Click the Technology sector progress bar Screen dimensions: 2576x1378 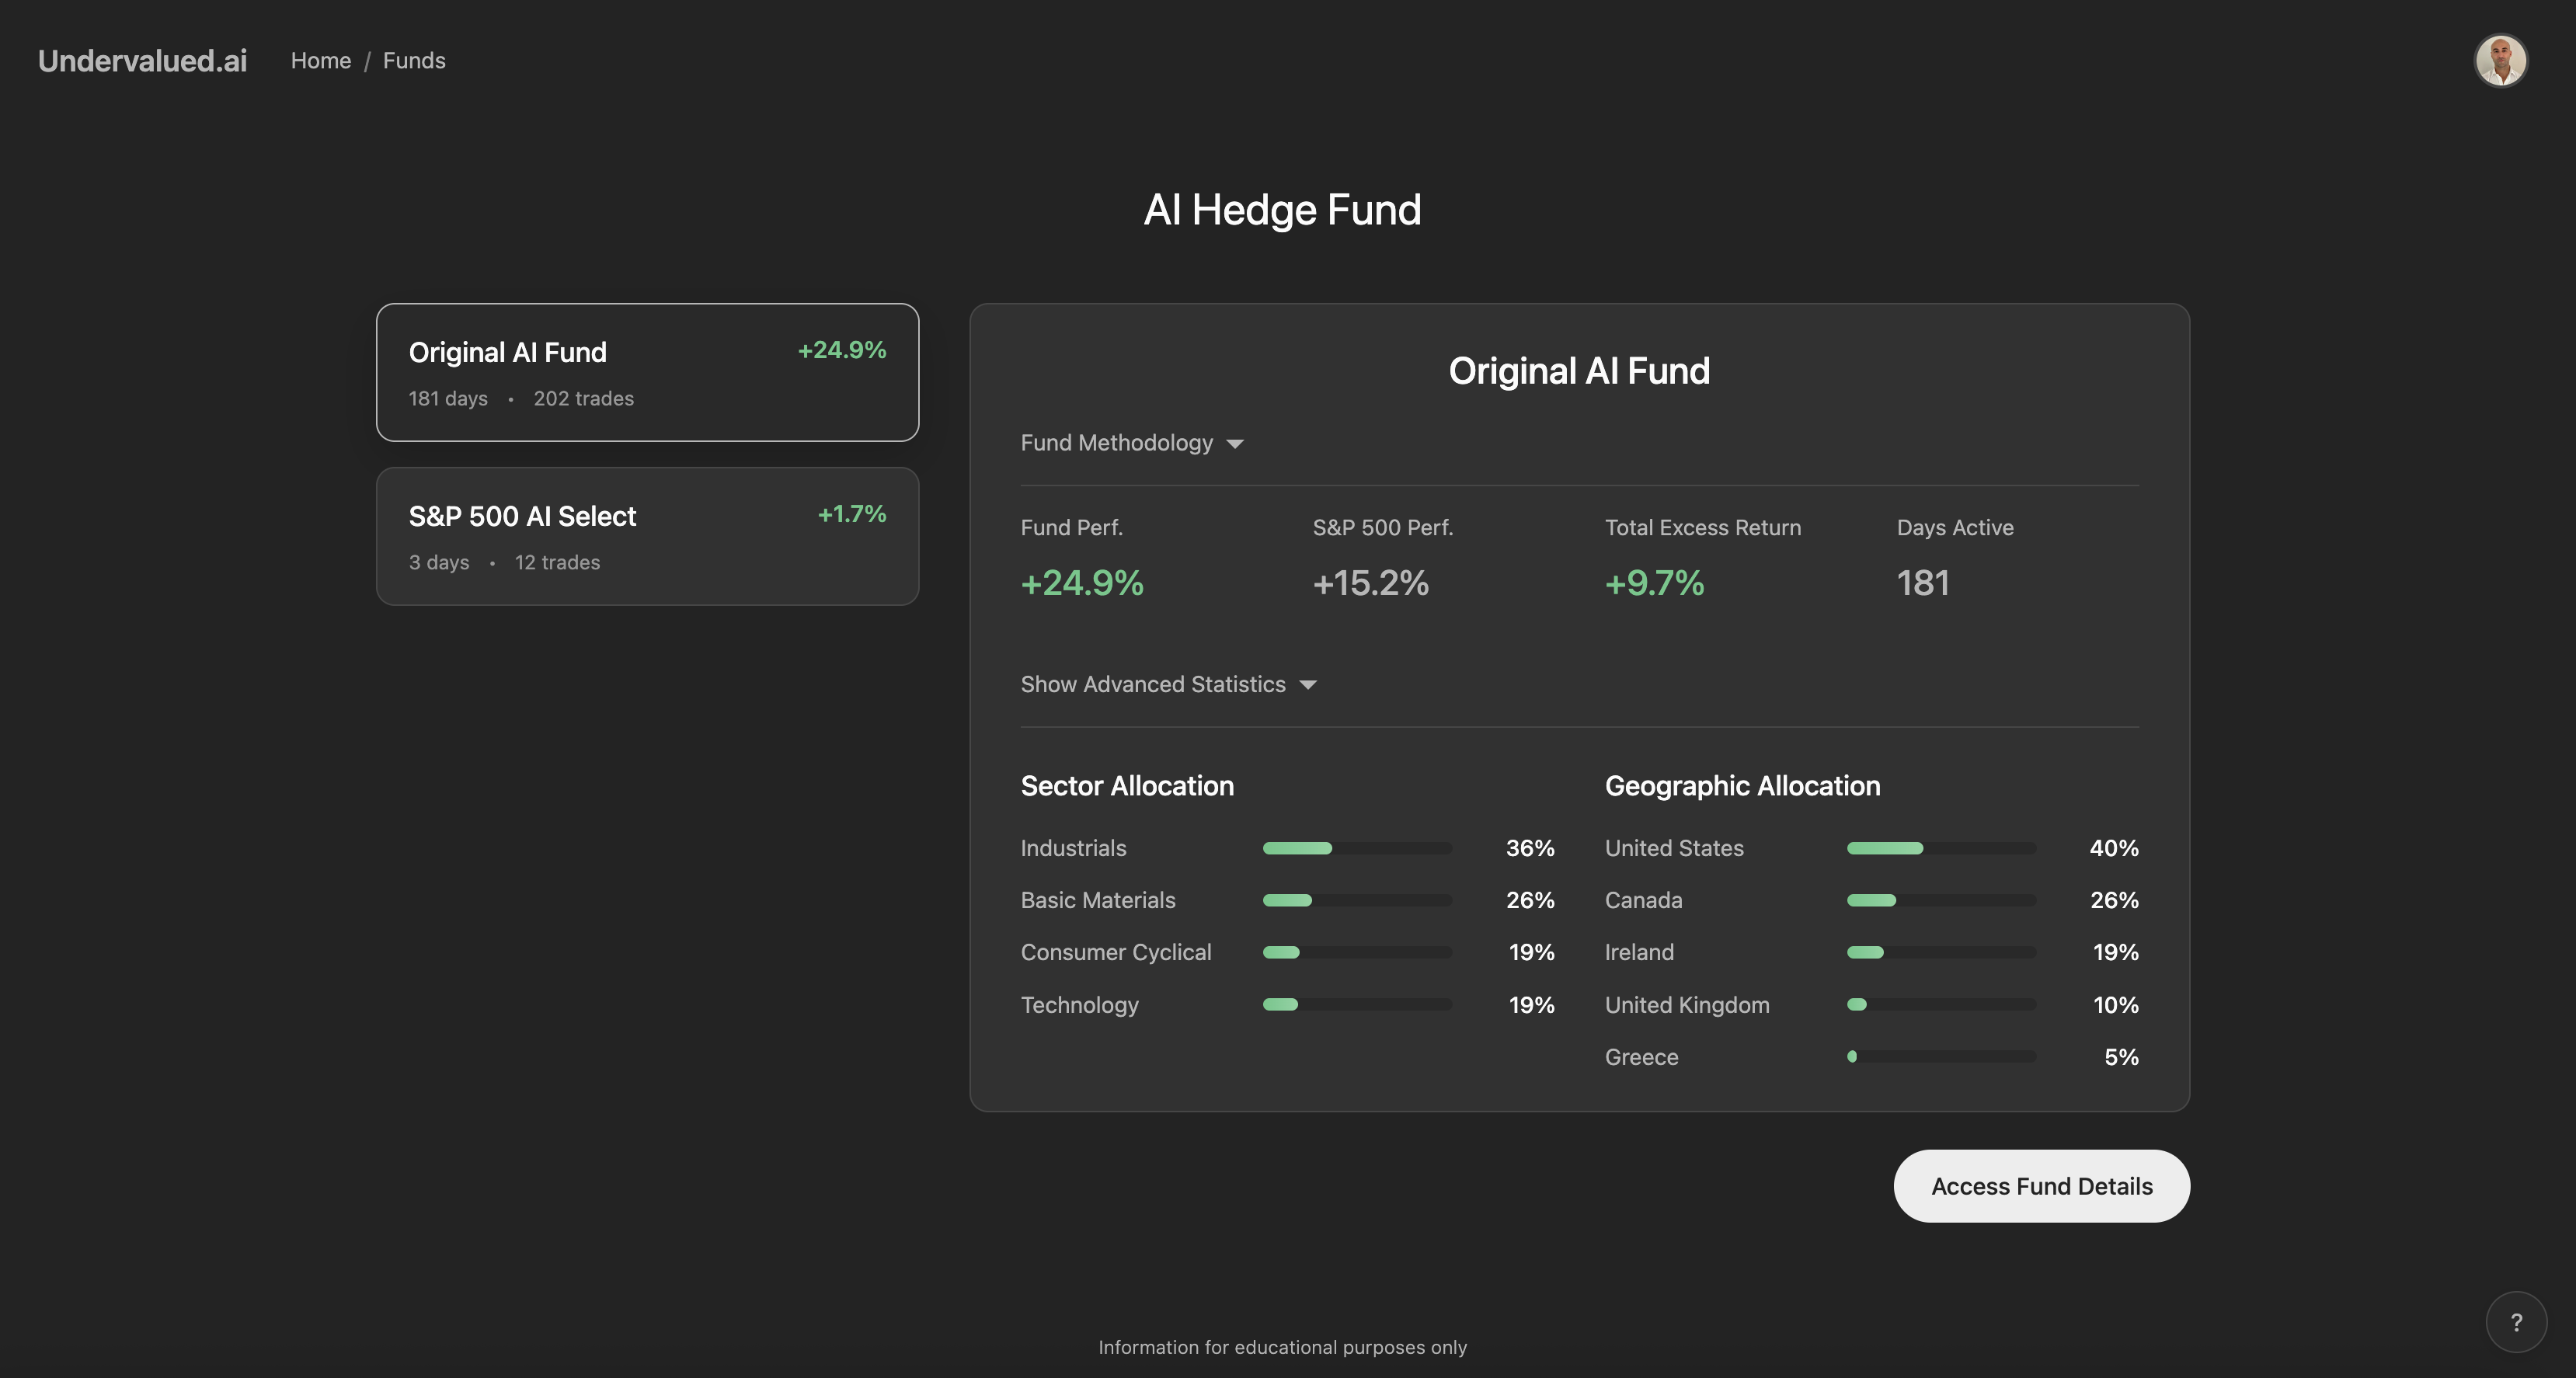[x=1357, y=1004]
